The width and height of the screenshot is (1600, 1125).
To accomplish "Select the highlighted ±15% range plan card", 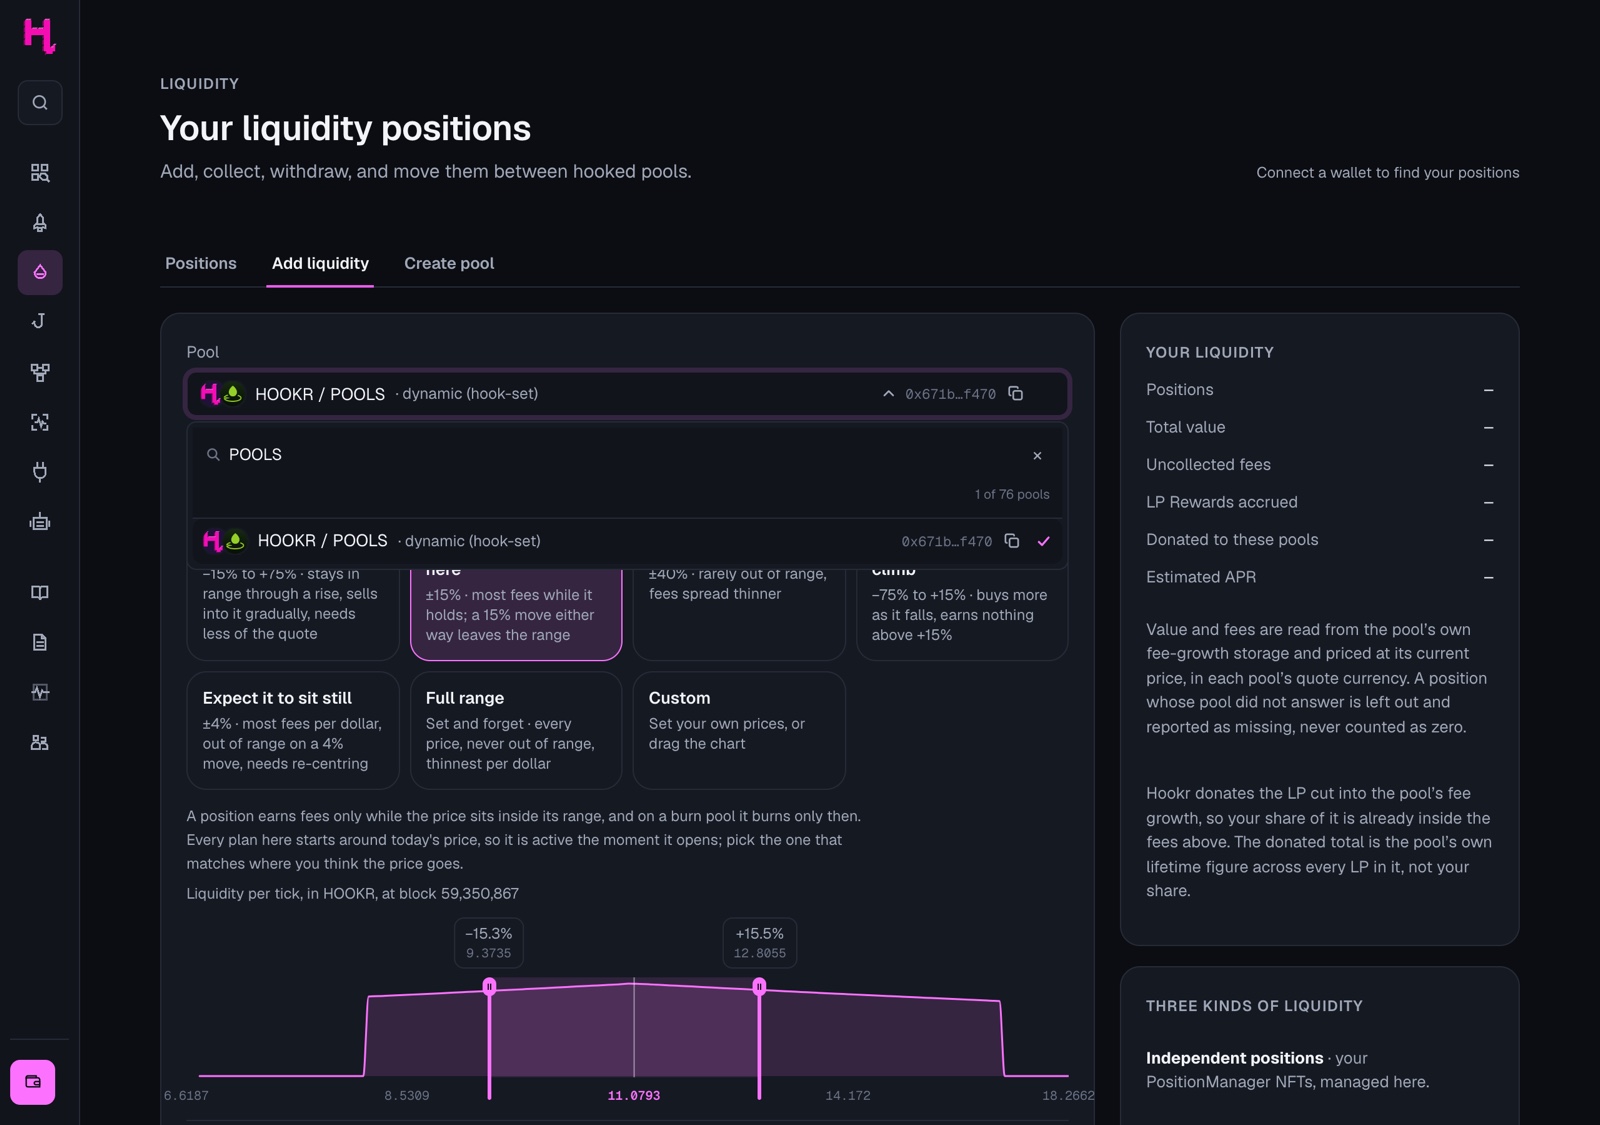I will point(516,613).
